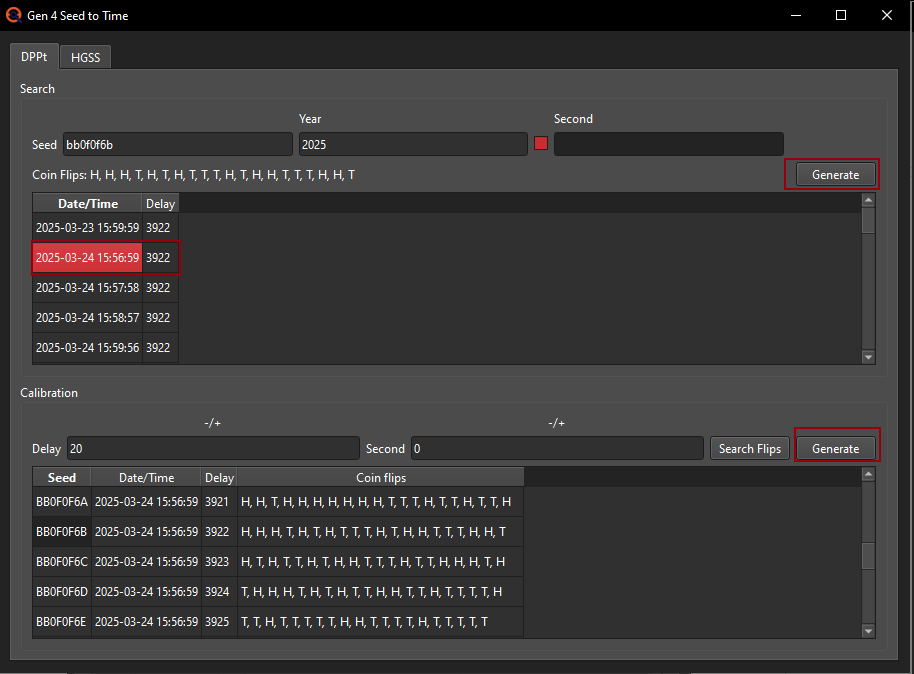914x674 pixels.
Task: Select the DPPt tab
Action: pyautogui.click(x=34, y=57)
